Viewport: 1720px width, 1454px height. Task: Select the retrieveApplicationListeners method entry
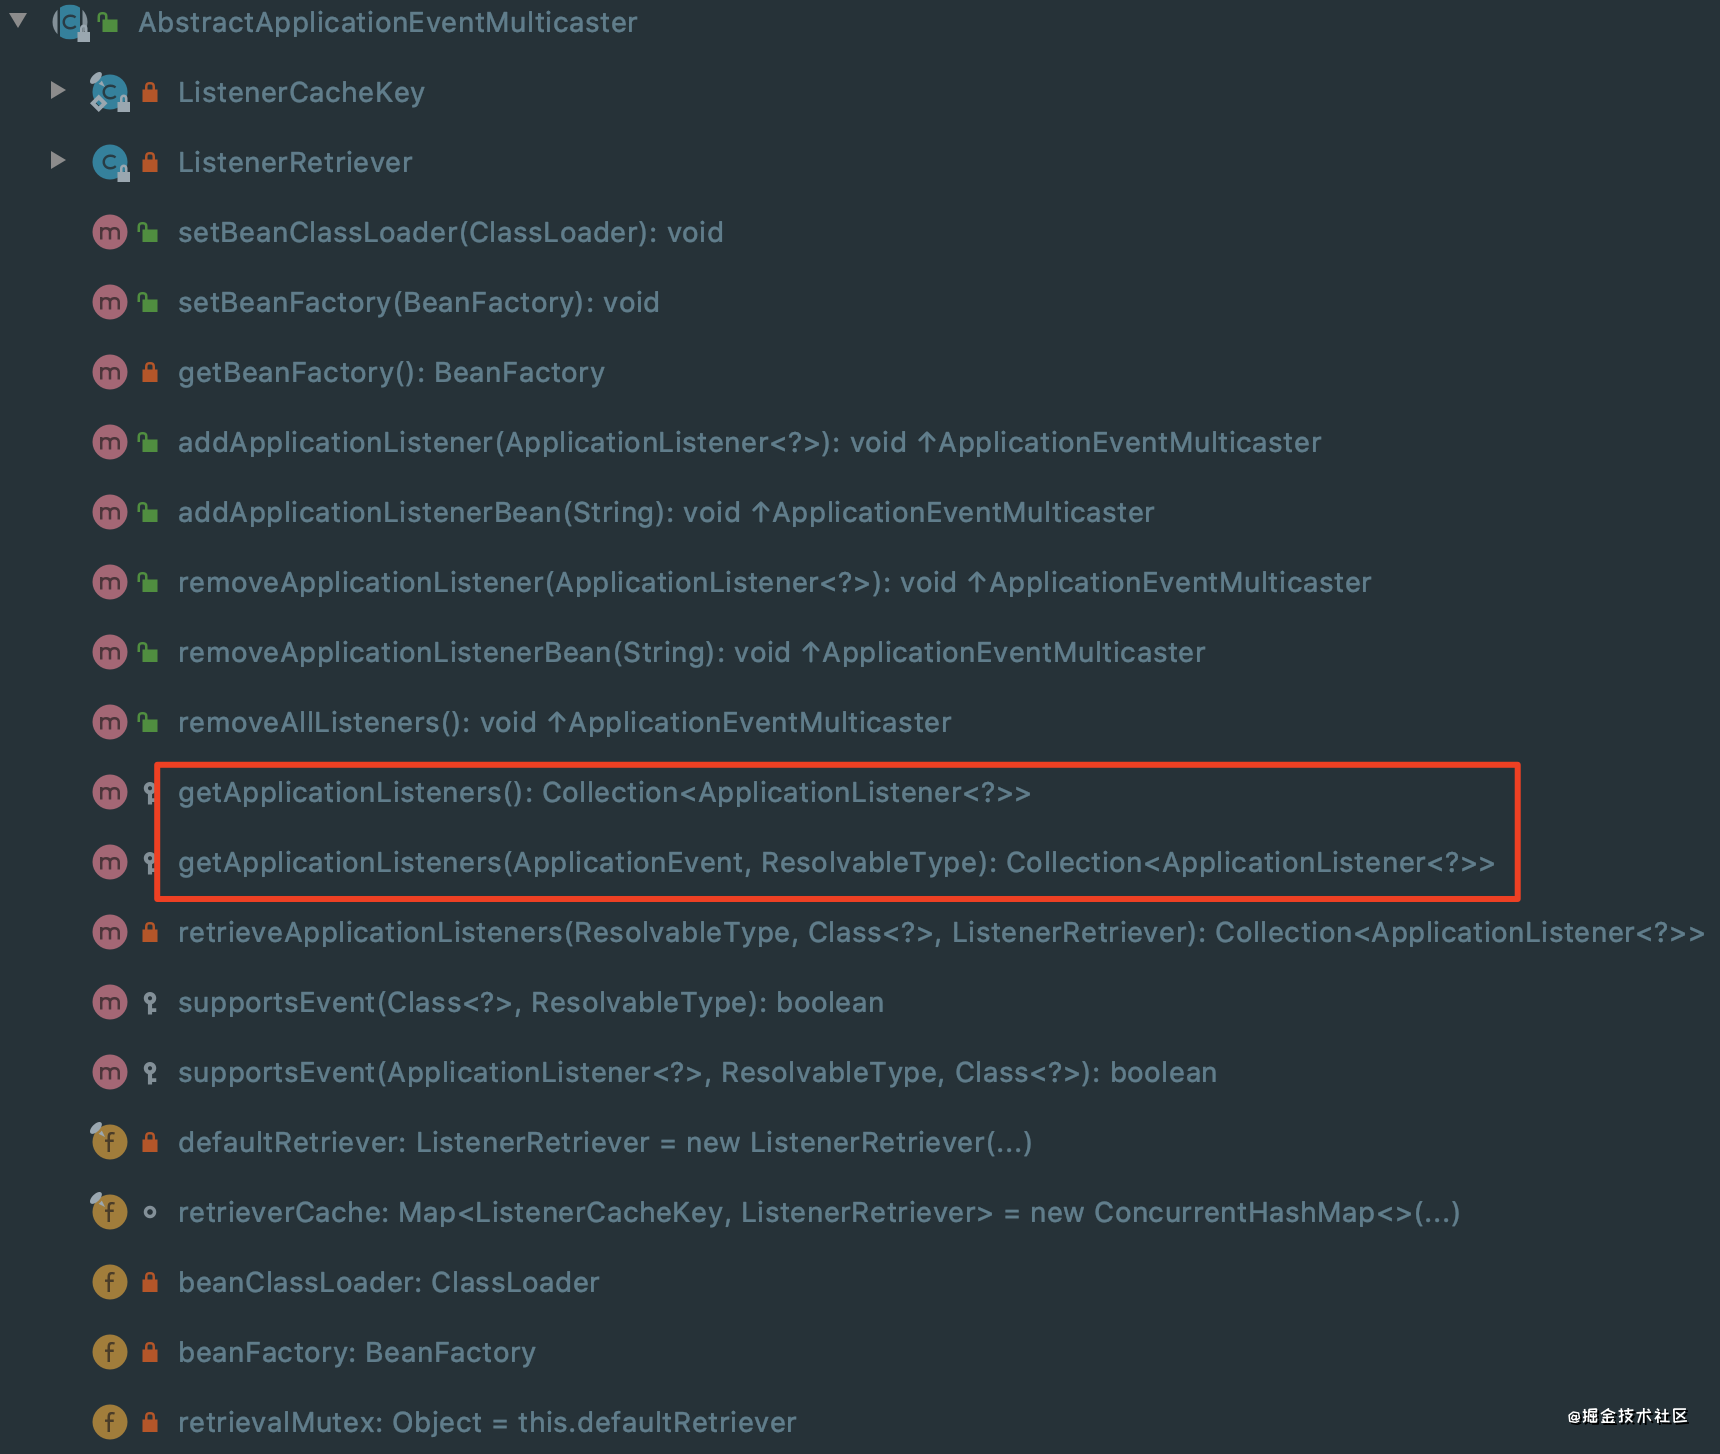click(x=700, y=931)
